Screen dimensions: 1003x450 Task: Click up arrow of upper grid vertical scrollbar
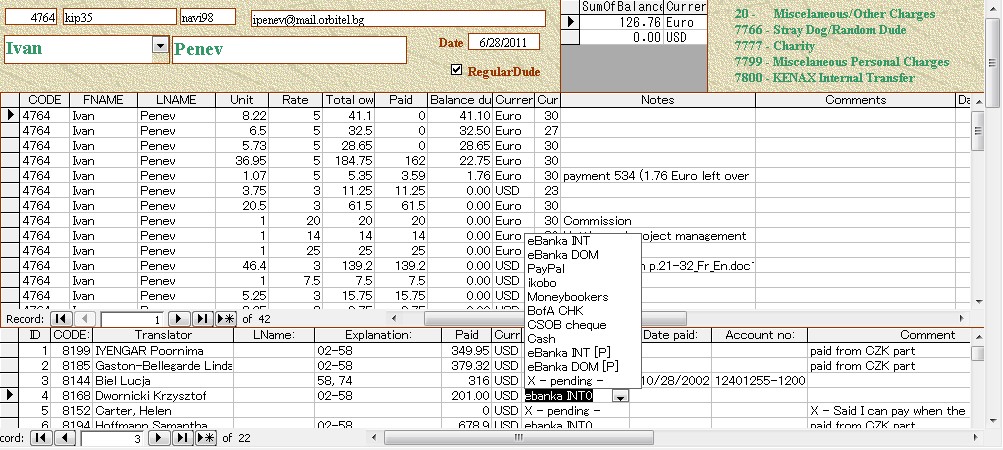pyautogui.click(x=977, y=100)
